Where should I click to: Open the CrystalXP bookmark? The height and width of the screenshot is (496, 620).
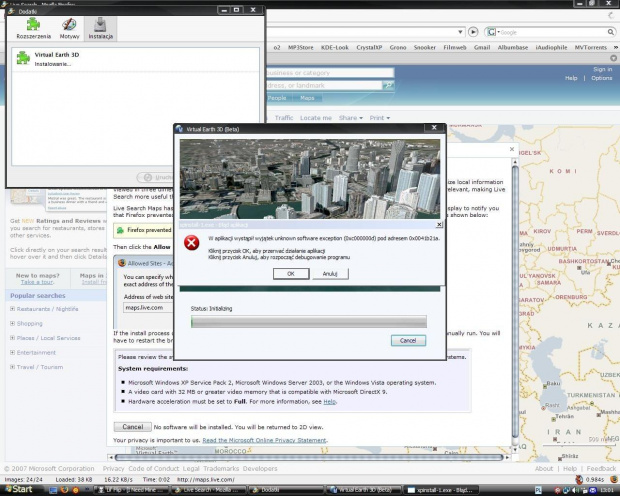click(369, 47)
